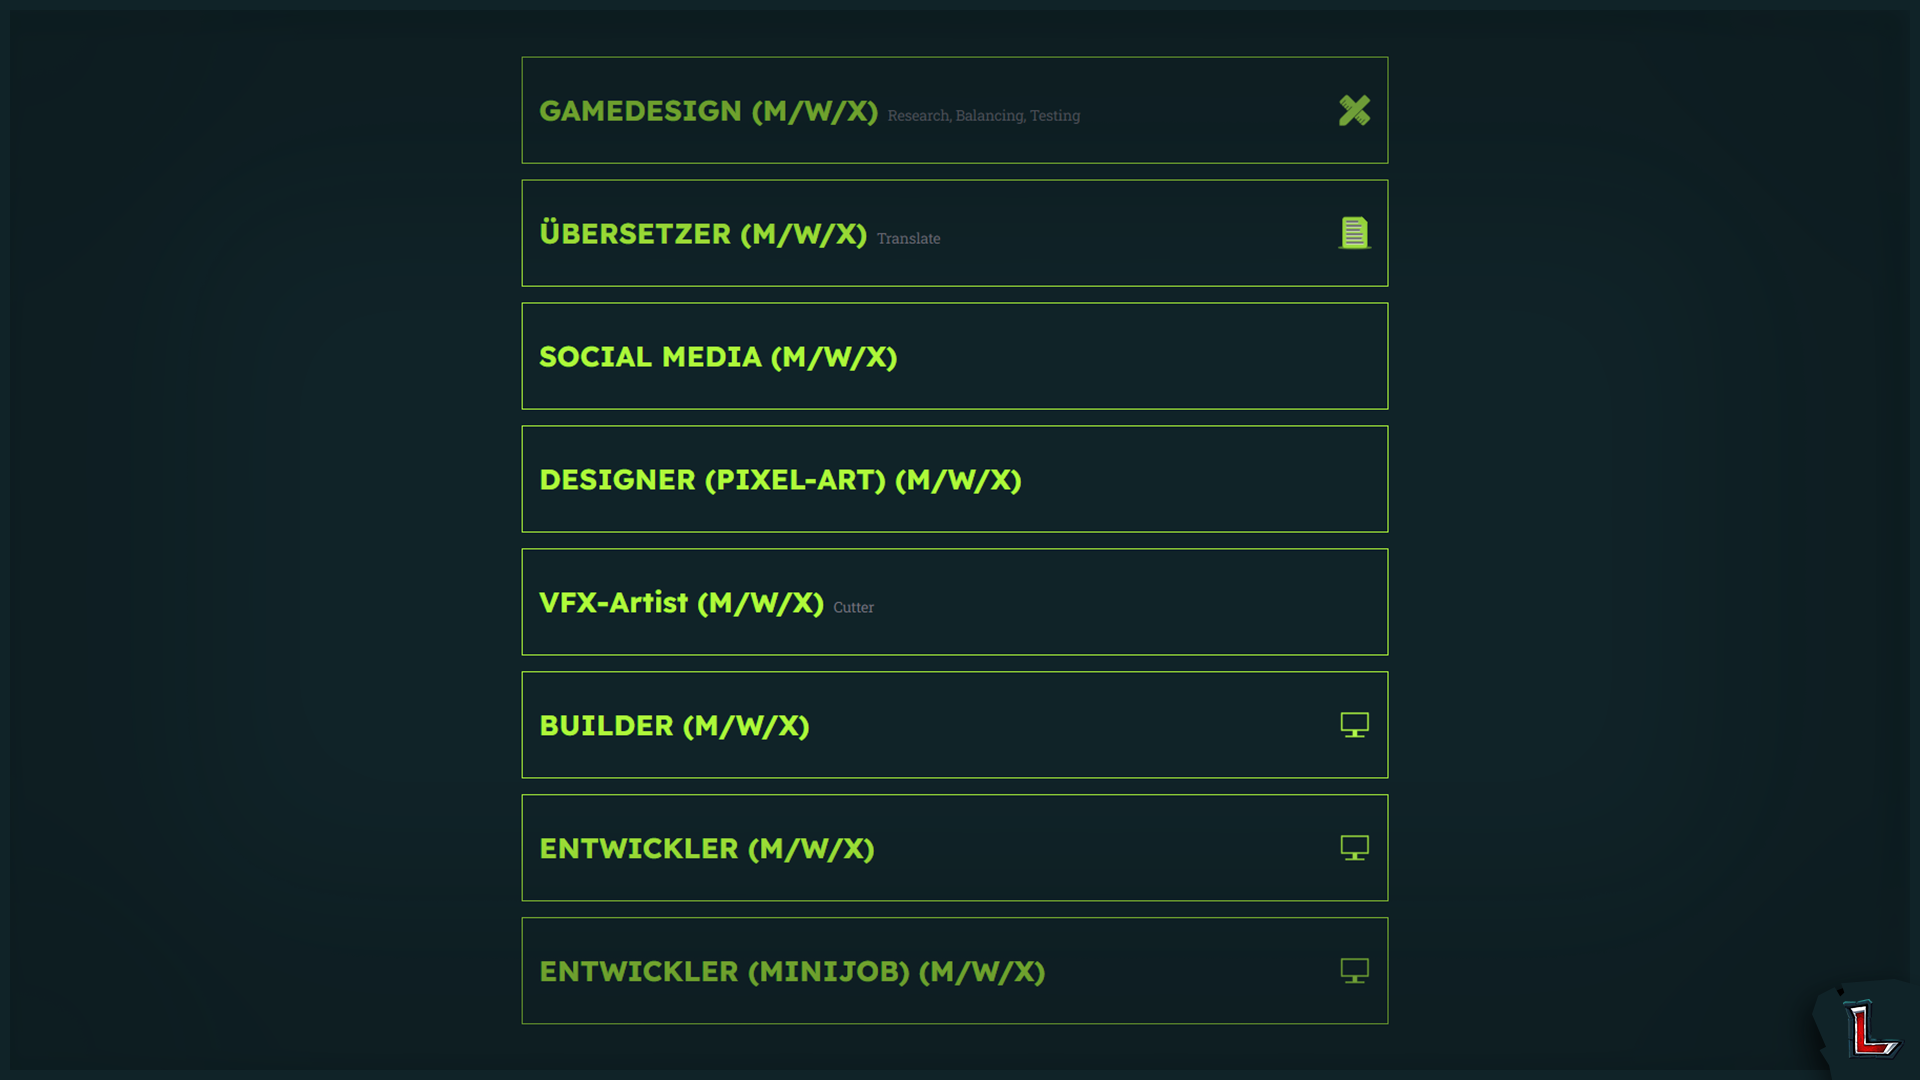Image resolution: width=1920 pixels, height=1080 pixels.
Task: Click the crossed tools icon on Gamedesign
Action: pyautogui.click(x=1354, y=110)
